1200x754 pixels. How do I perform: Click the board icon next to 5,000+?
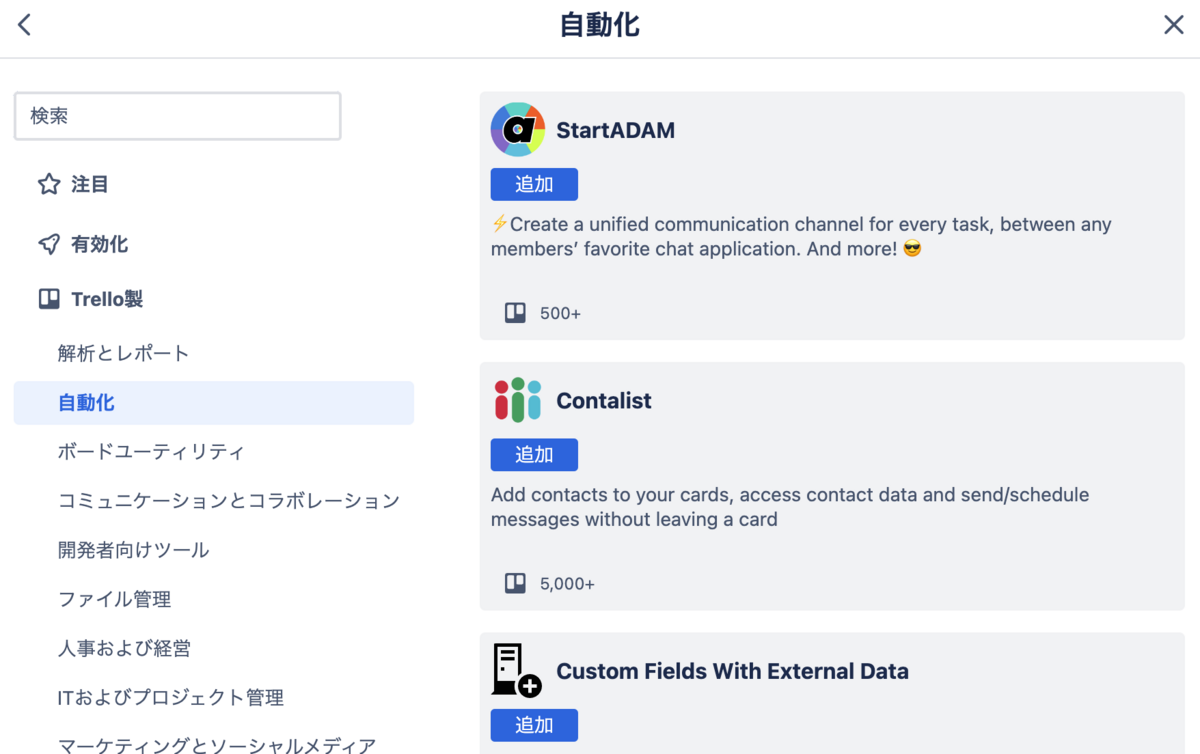click(515, 583)
